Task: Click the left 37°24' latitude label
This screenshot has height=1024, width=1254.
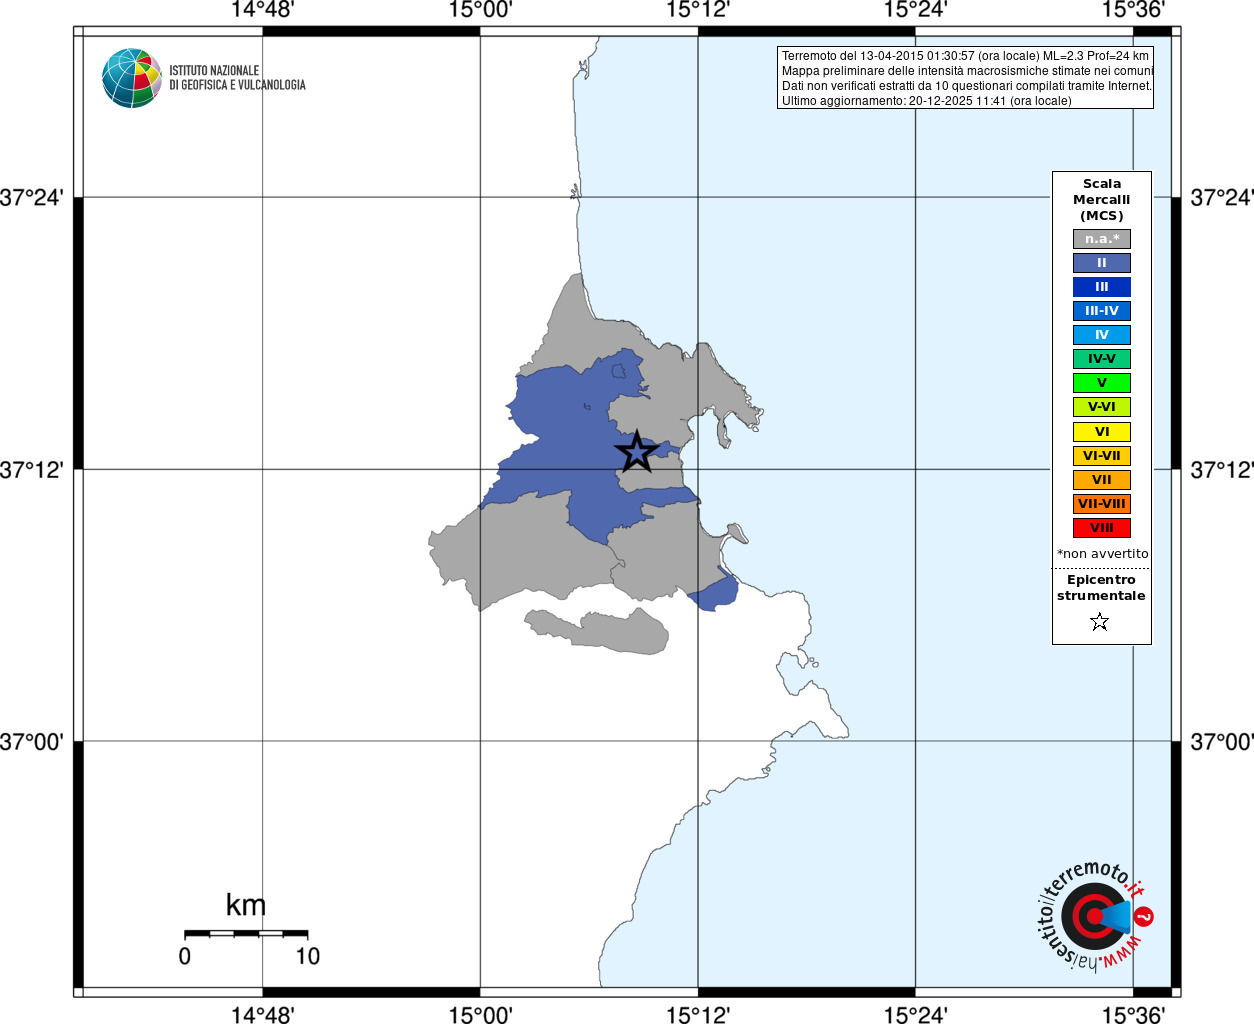Action: [31, 197]
